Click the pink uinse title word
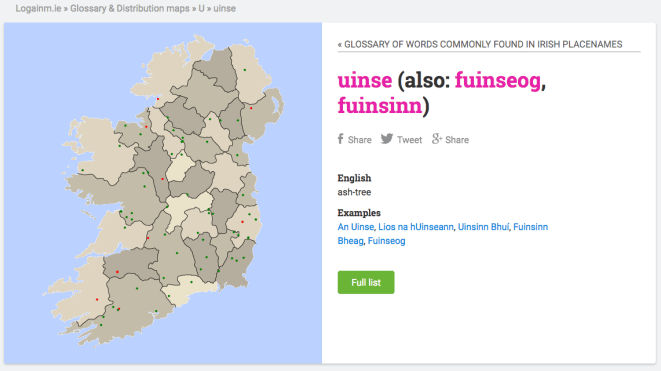Screen dimensions: 661x371 [x=365, y=80]
